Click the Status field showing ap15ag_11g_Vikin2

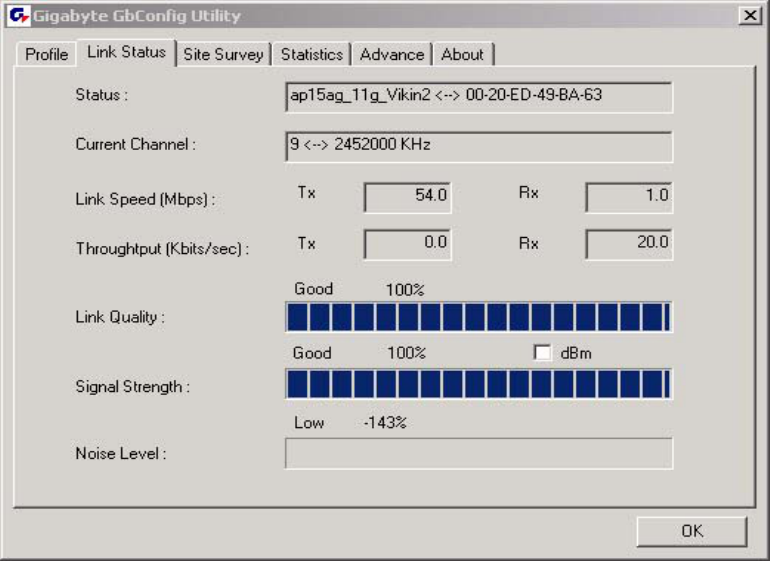(479, 97)
